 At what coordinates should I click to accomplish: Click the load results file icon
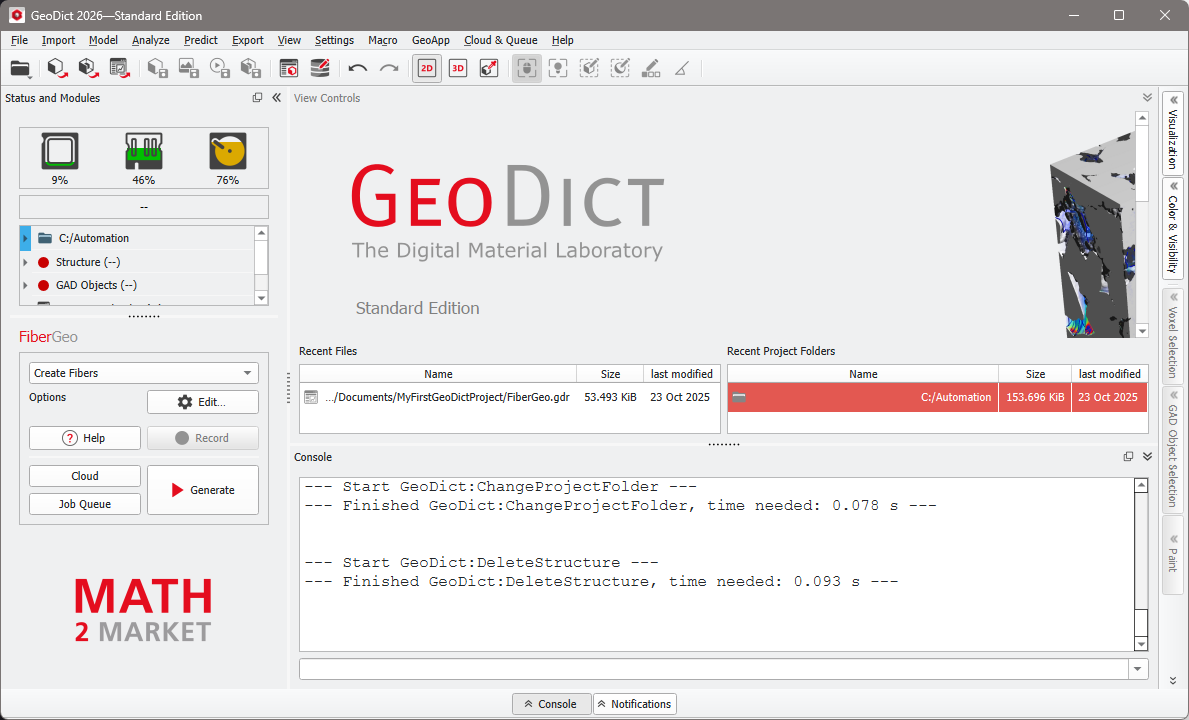point(119,68)
